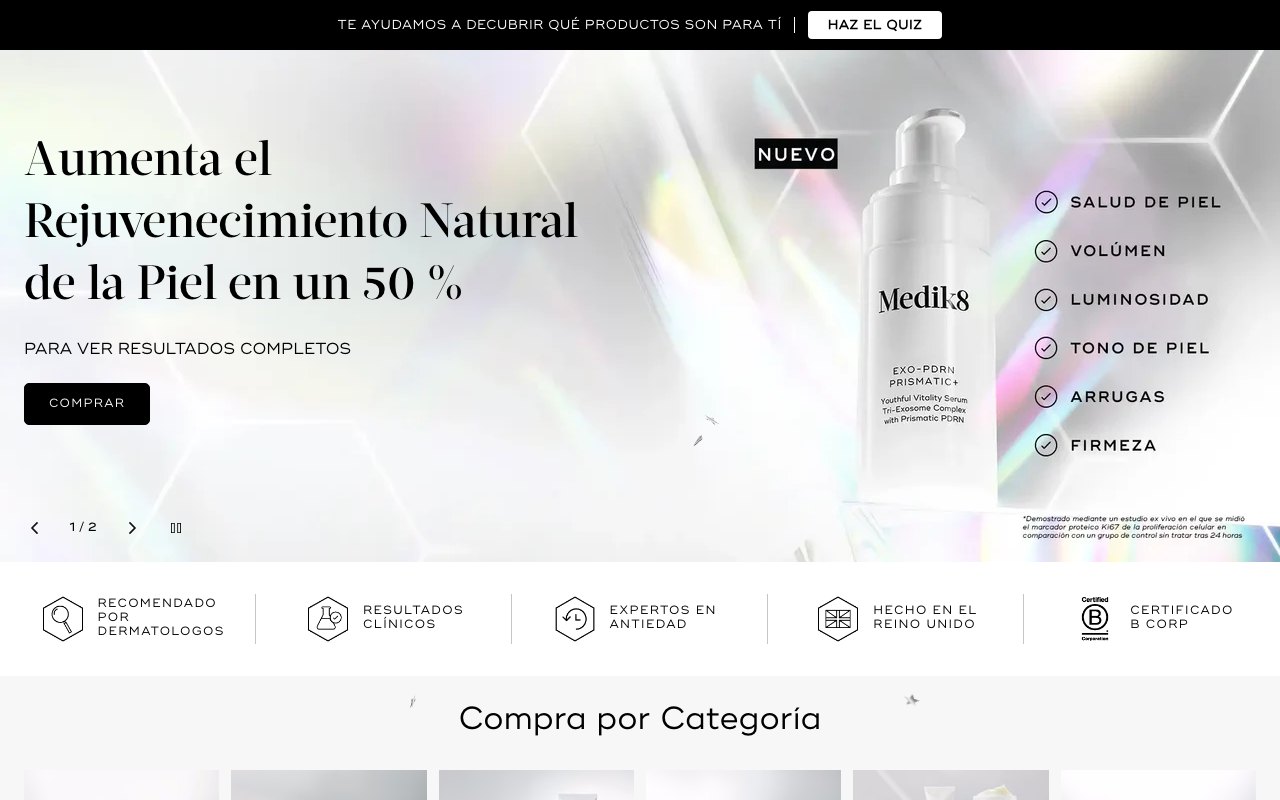Click the LUMINOSIDAD benefit text

pyautogui.click(x=1140, y=299)
